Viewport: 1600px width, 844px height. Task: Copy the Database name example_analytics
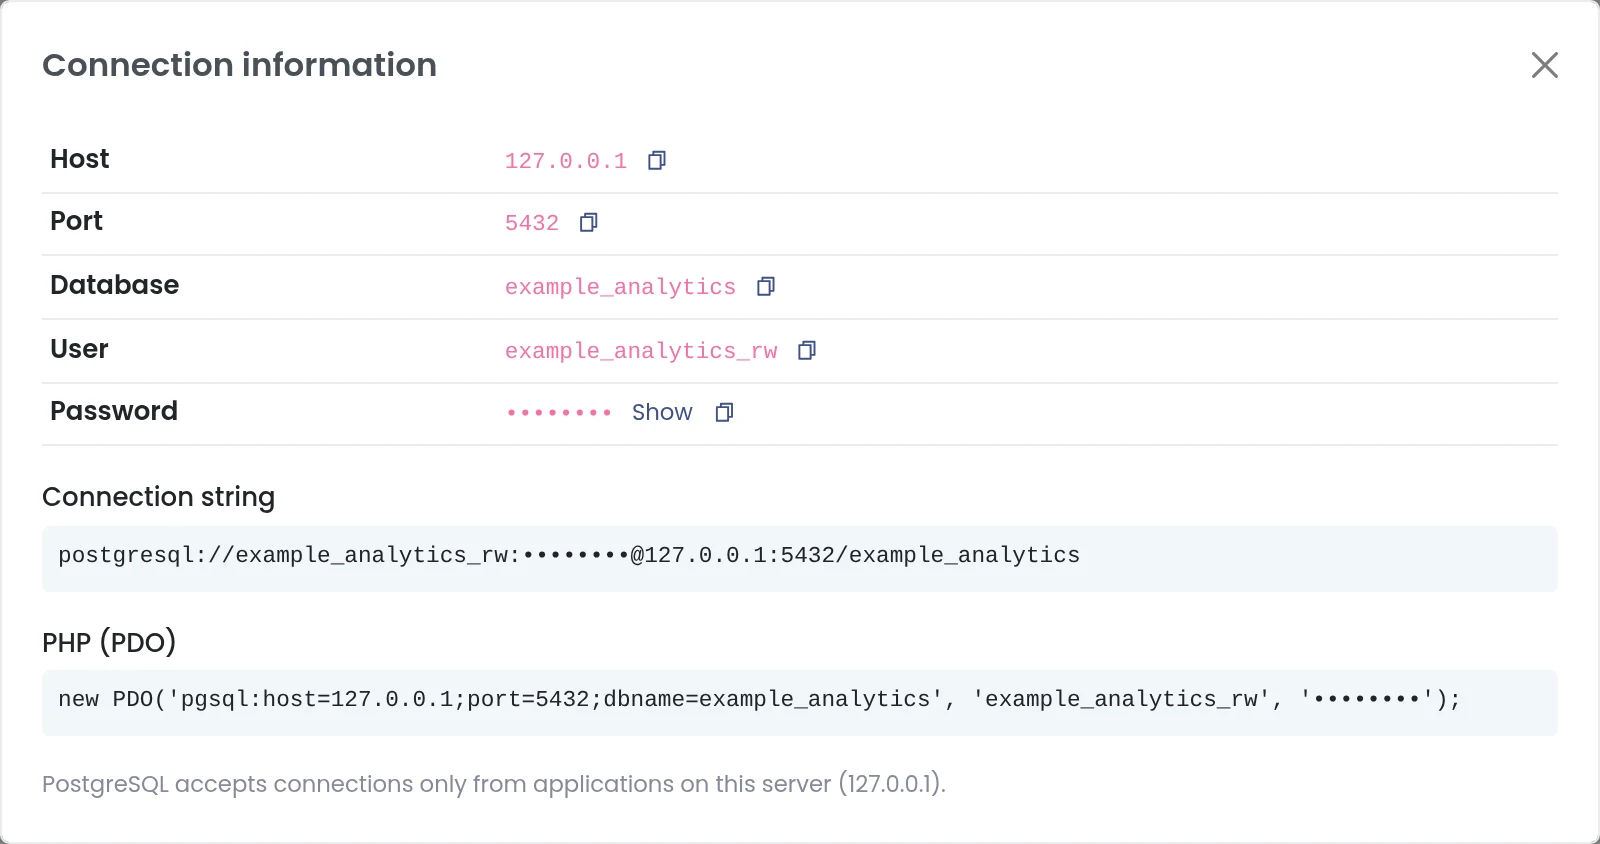click(x=766, y=287)
